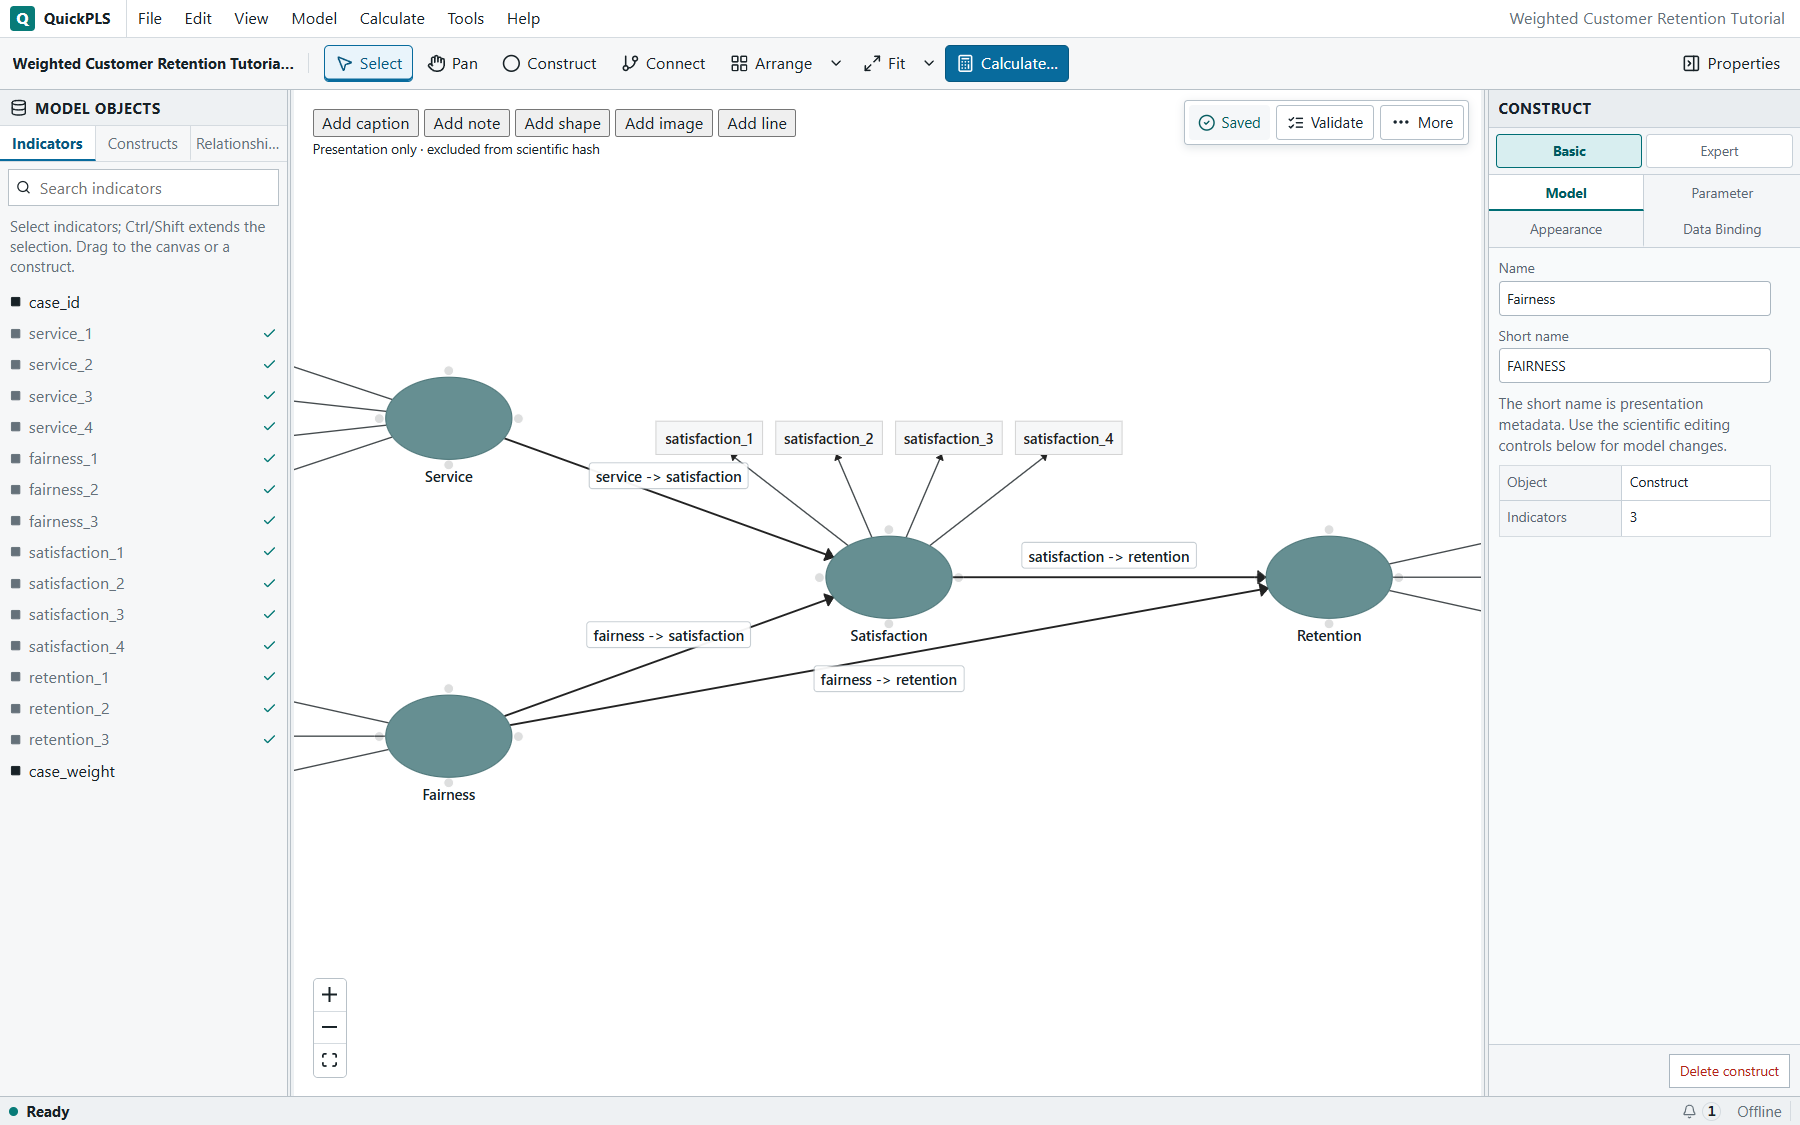
Task: Click Add line
Action: (757, 123)
